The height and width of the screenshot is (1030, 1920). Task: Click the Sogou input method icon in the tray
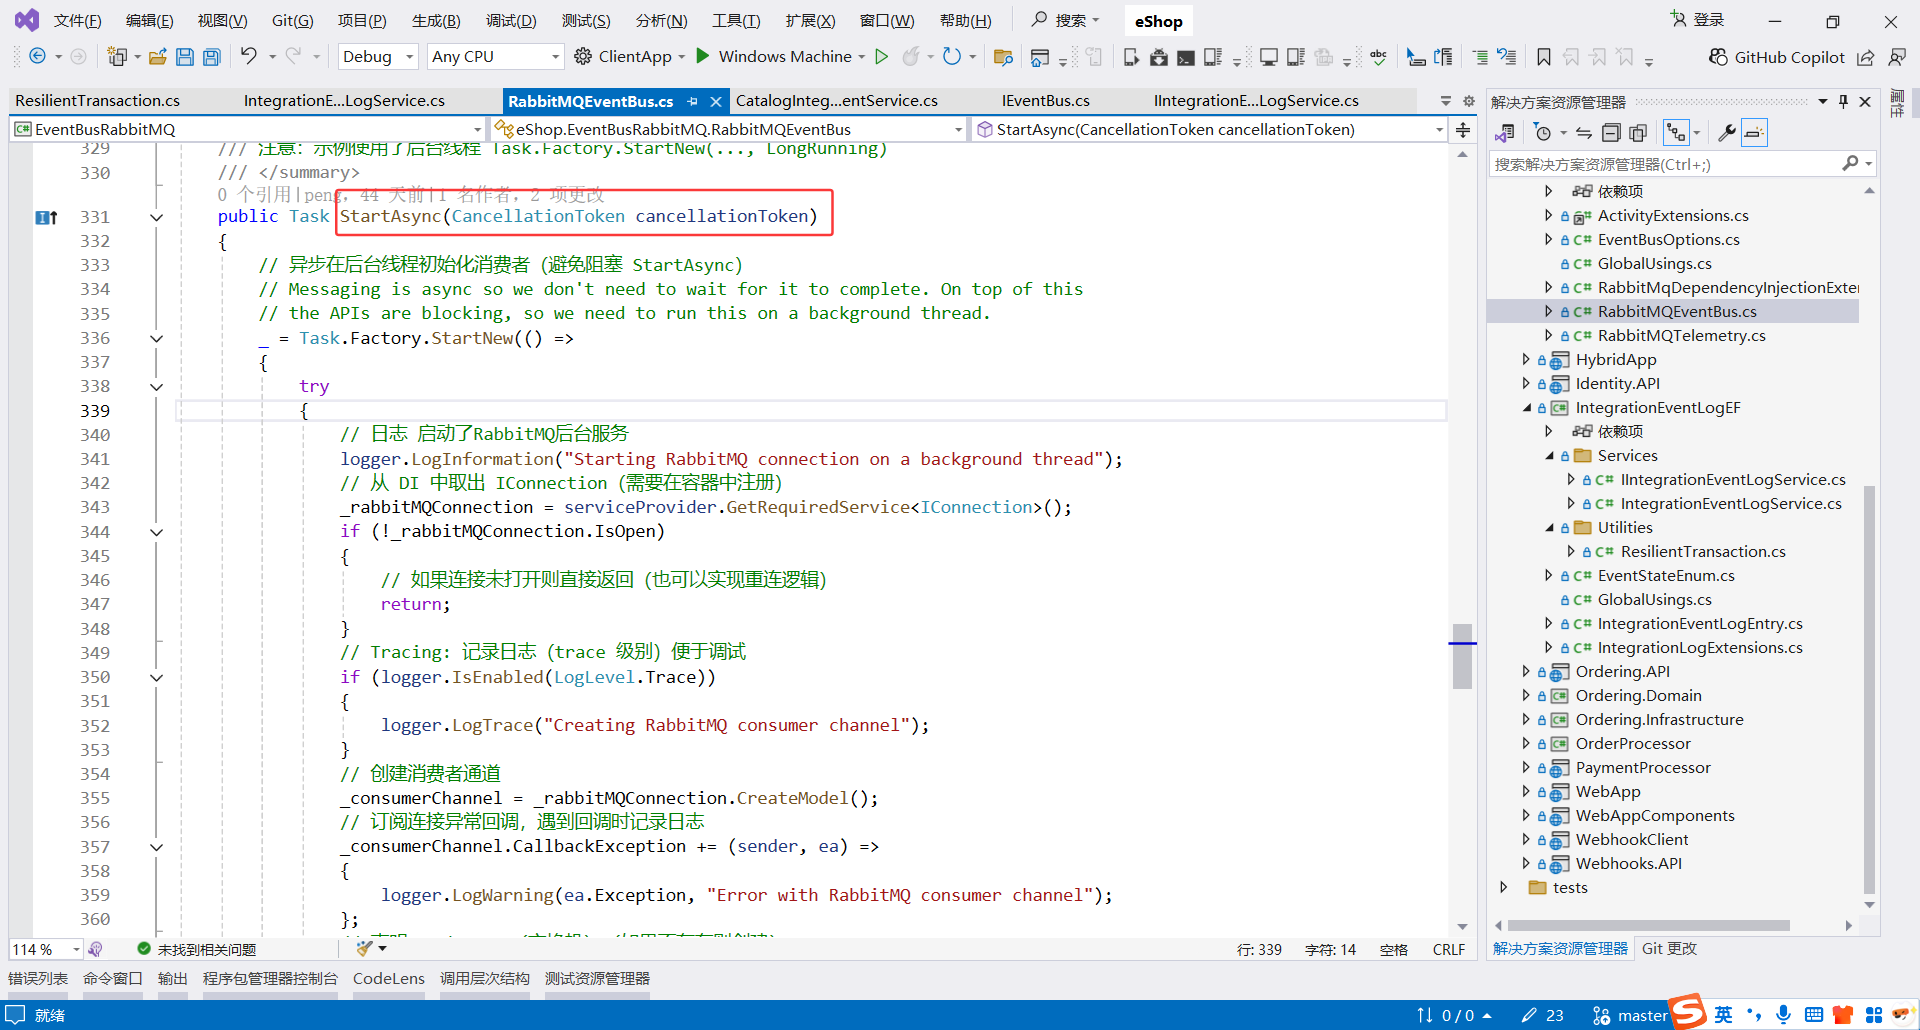point(1689,1011)
